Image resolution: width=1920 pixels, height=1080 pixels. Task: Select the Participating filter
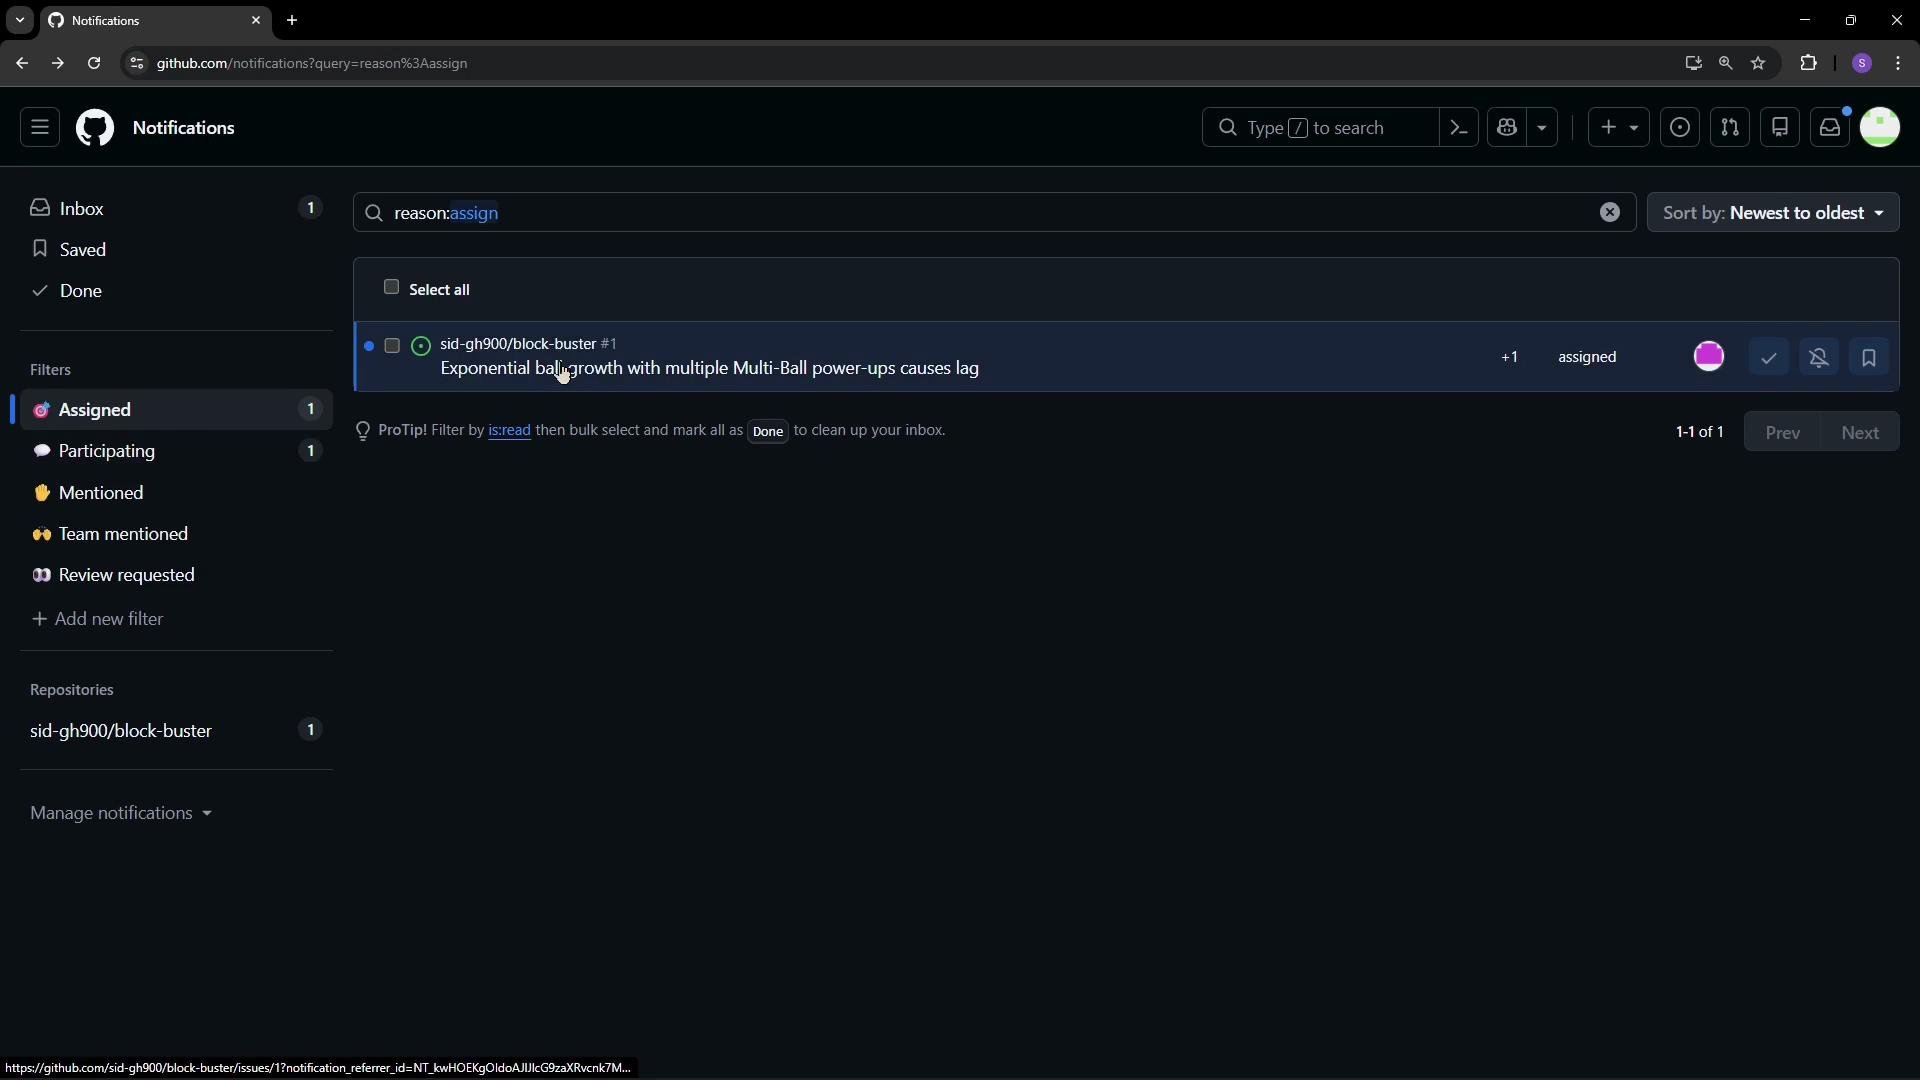[176, 451]
